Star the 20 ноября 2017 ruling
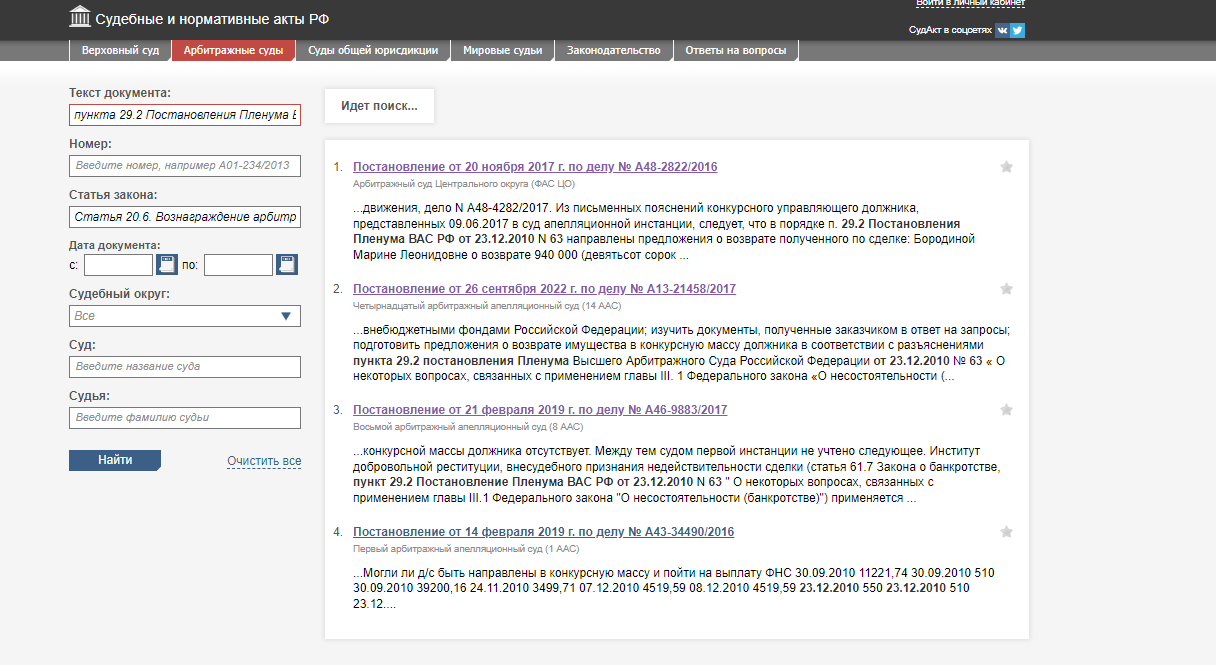The width and height of the screenshot is (1216, 665). pyautogui.click(x=1007, y=167)
